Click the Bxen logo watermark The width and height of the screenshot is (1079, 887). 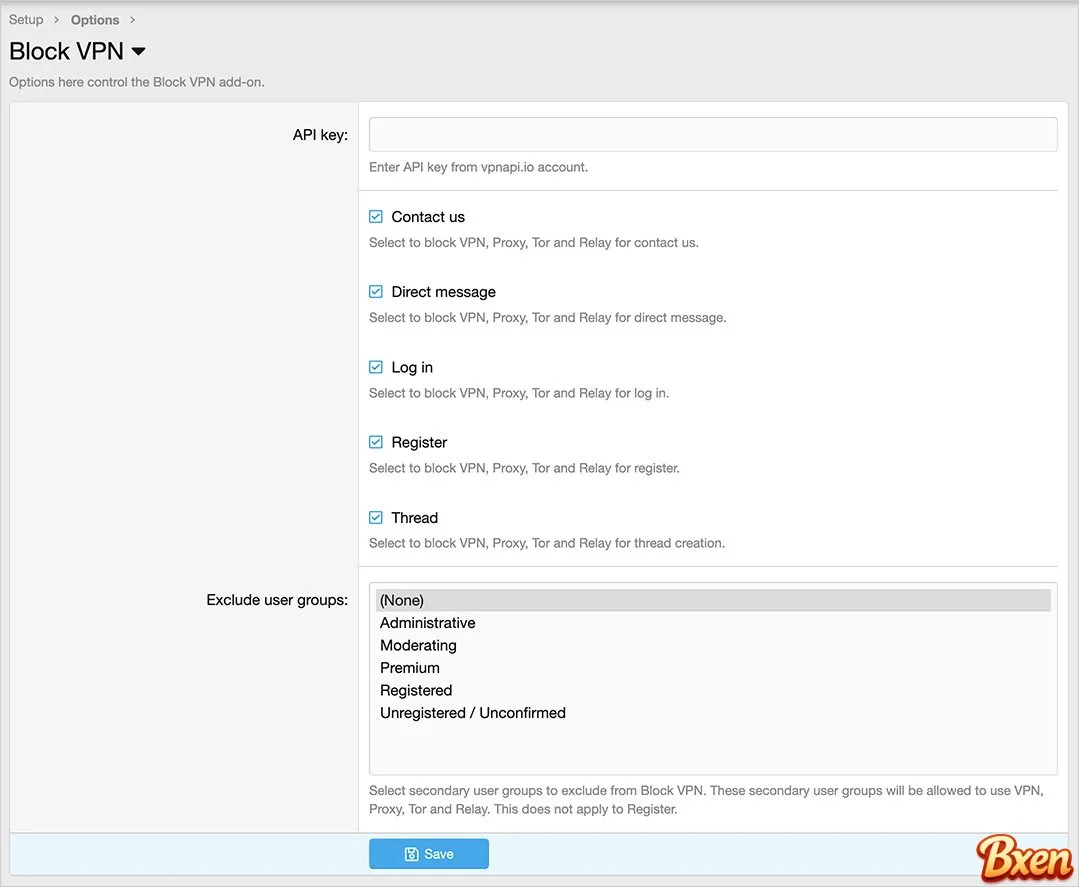tap(1024, 857)
